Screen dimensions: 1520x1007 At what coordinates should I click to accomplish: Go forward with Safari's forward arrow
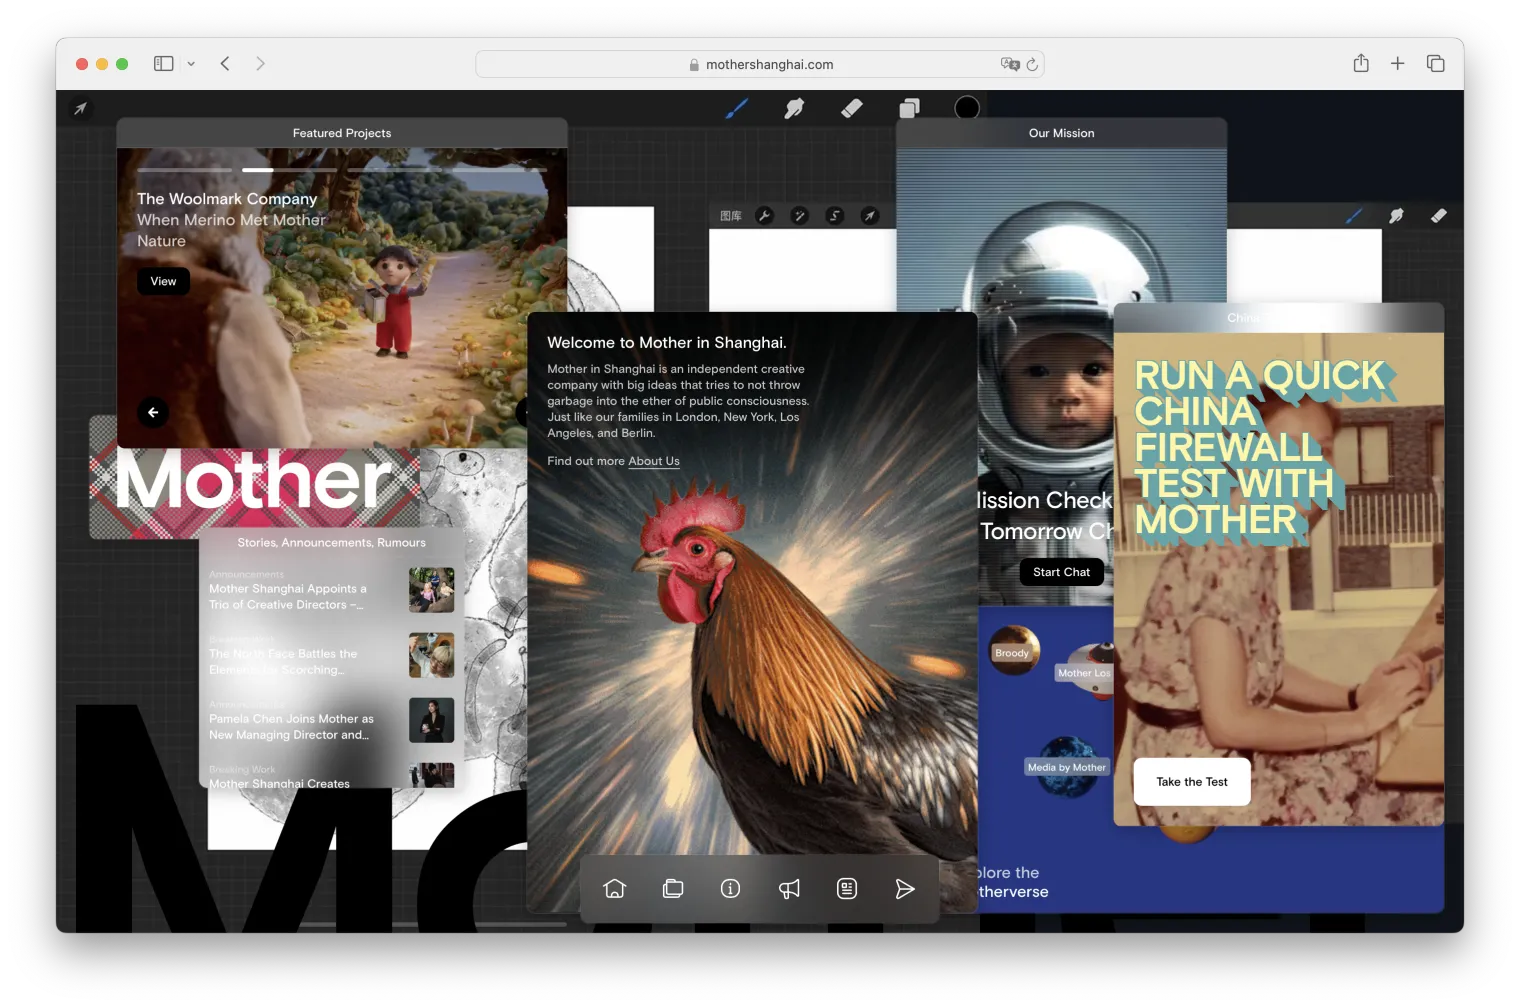[x=260, y=63]
